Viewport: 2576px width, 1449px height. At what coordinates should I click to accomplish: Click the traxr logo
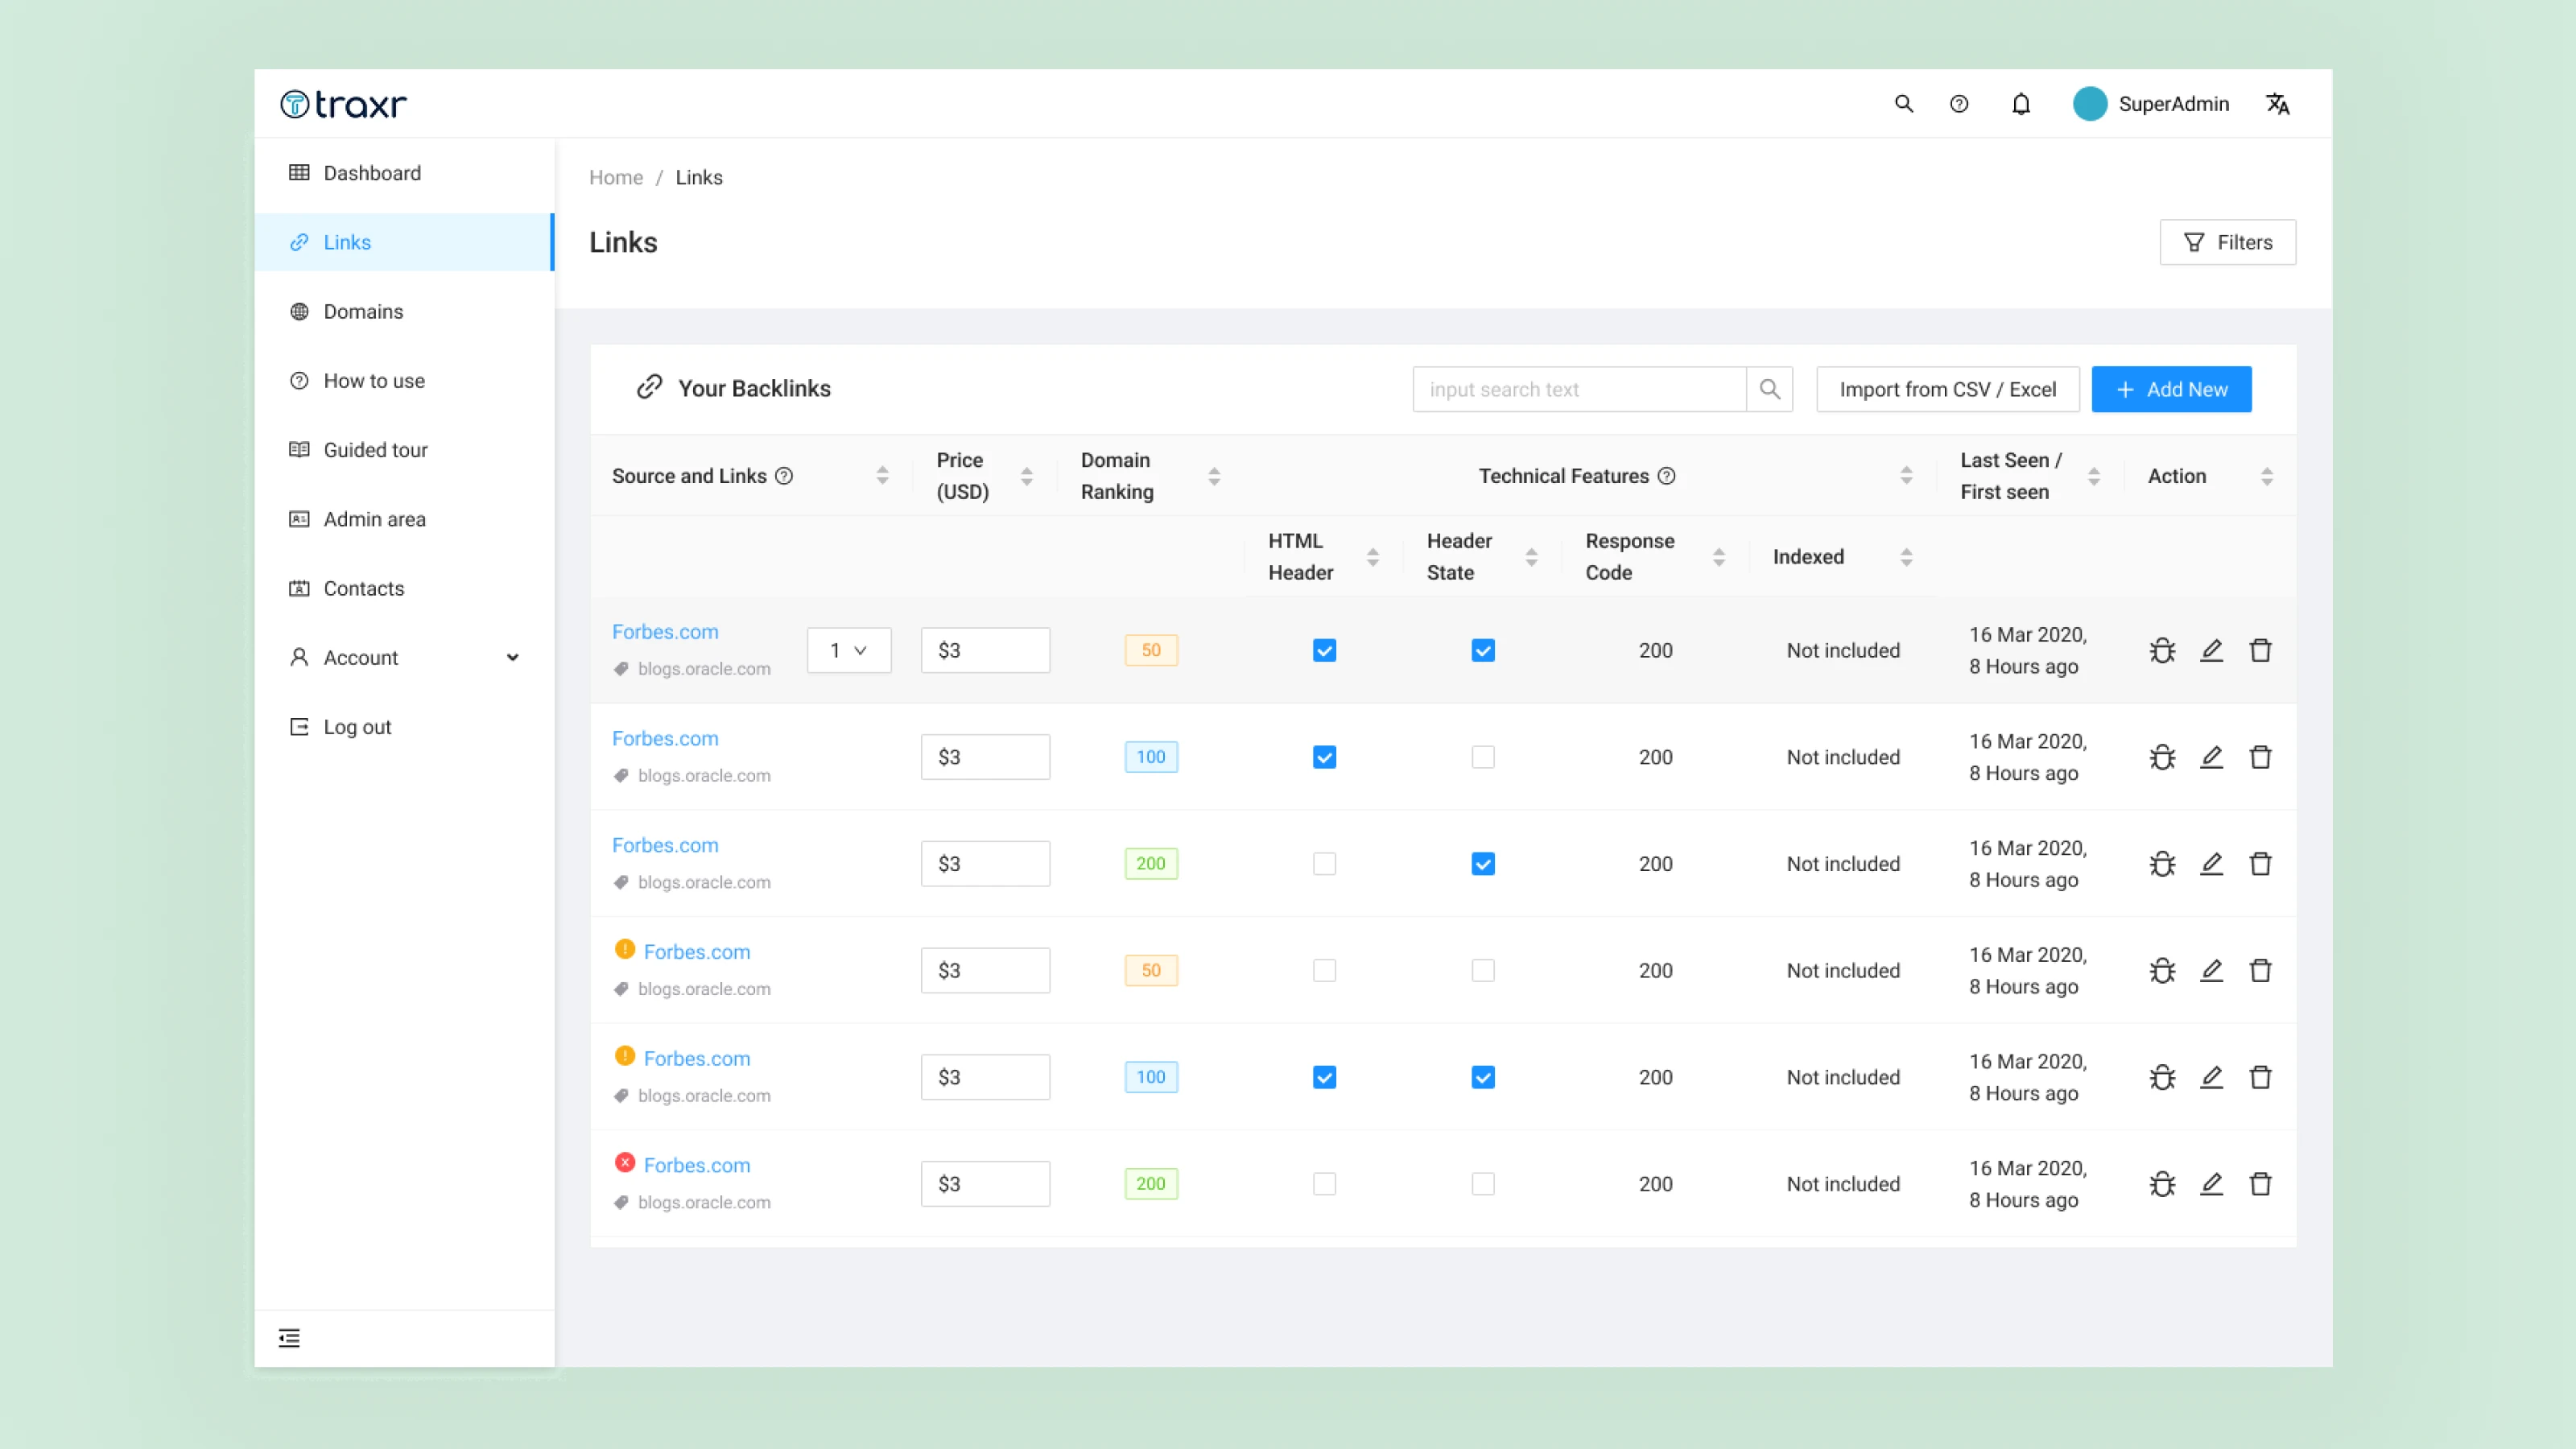click(343, 104)
